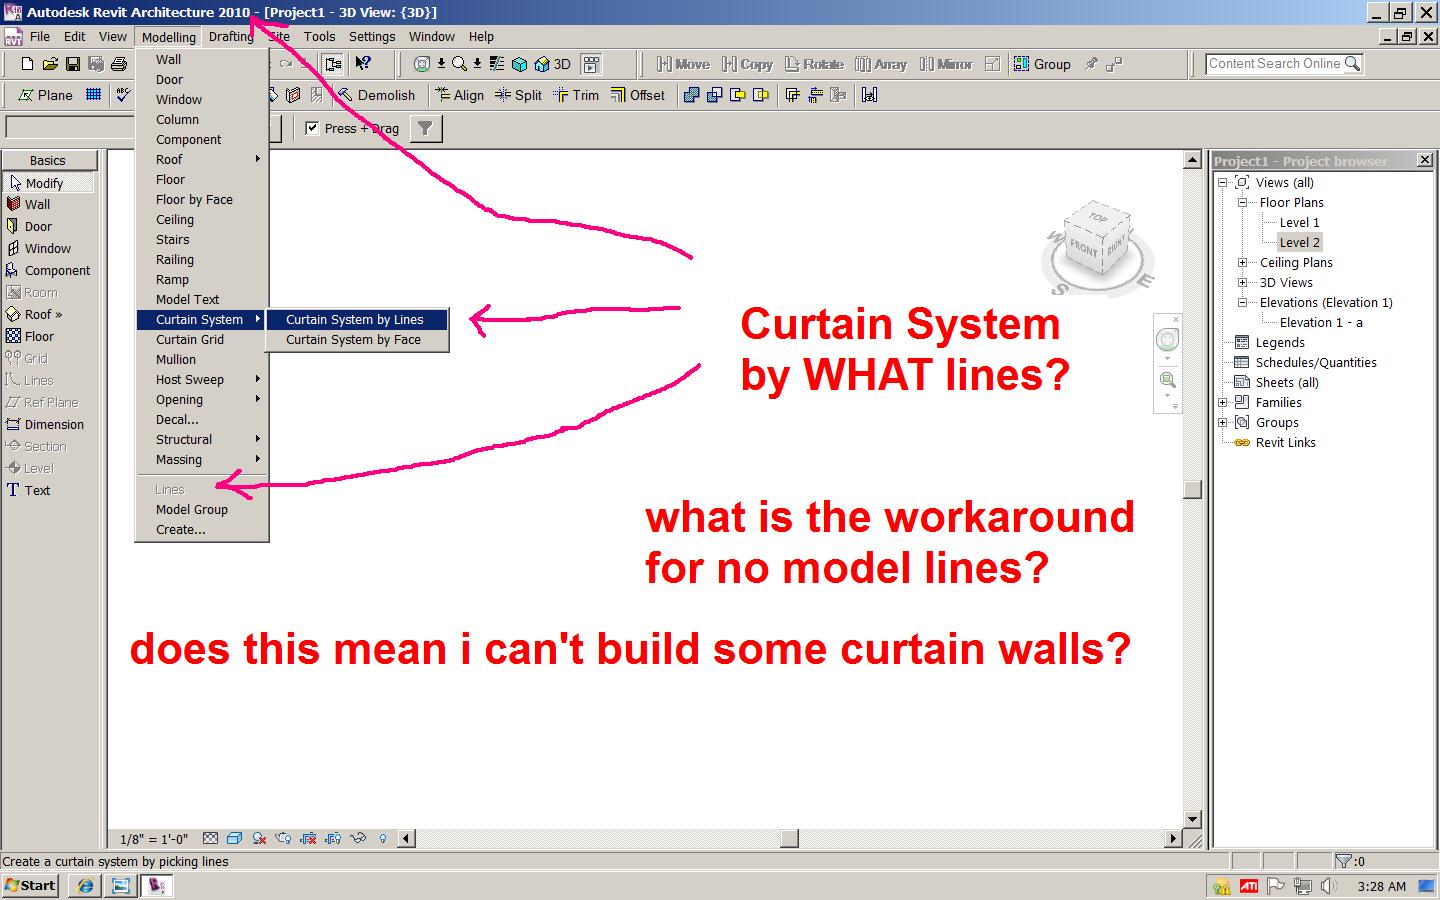The image size is (1440, 900).
Task: Expand the Ceiling Plans tree node
Action: (x=1242, y=263)
